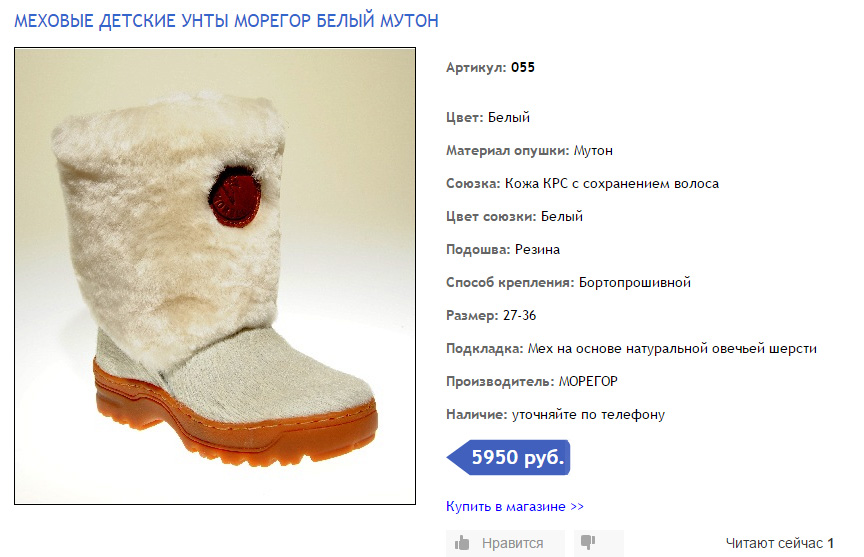The width and height of the screenshot is (864, 557).
Task: Open the Купить в магазине link
Action: click(515, 506)
